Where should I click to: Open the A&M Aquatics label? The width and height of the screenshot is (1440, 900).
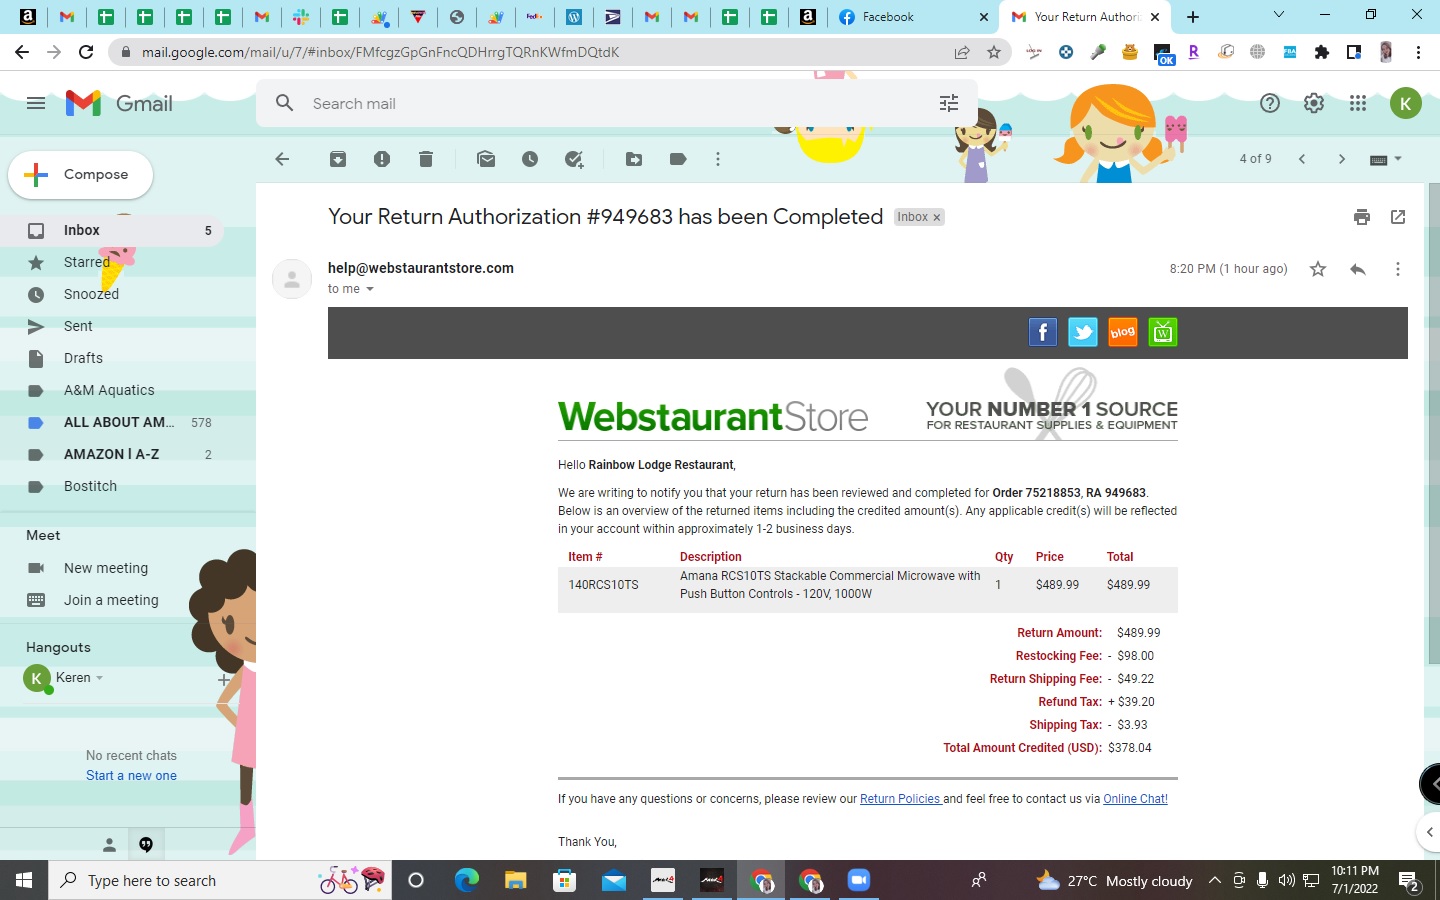click(x=112, y=390)
